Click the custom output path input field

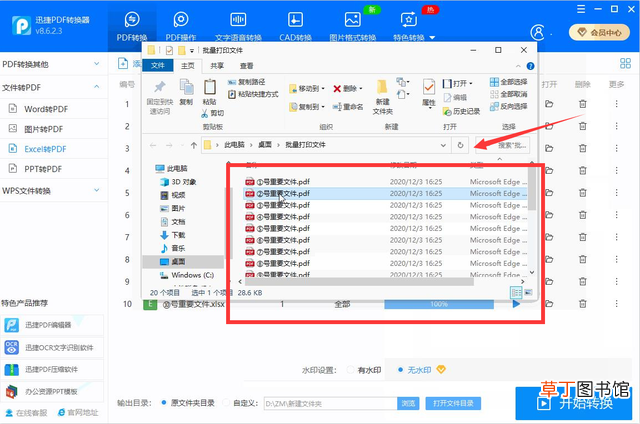330,404
